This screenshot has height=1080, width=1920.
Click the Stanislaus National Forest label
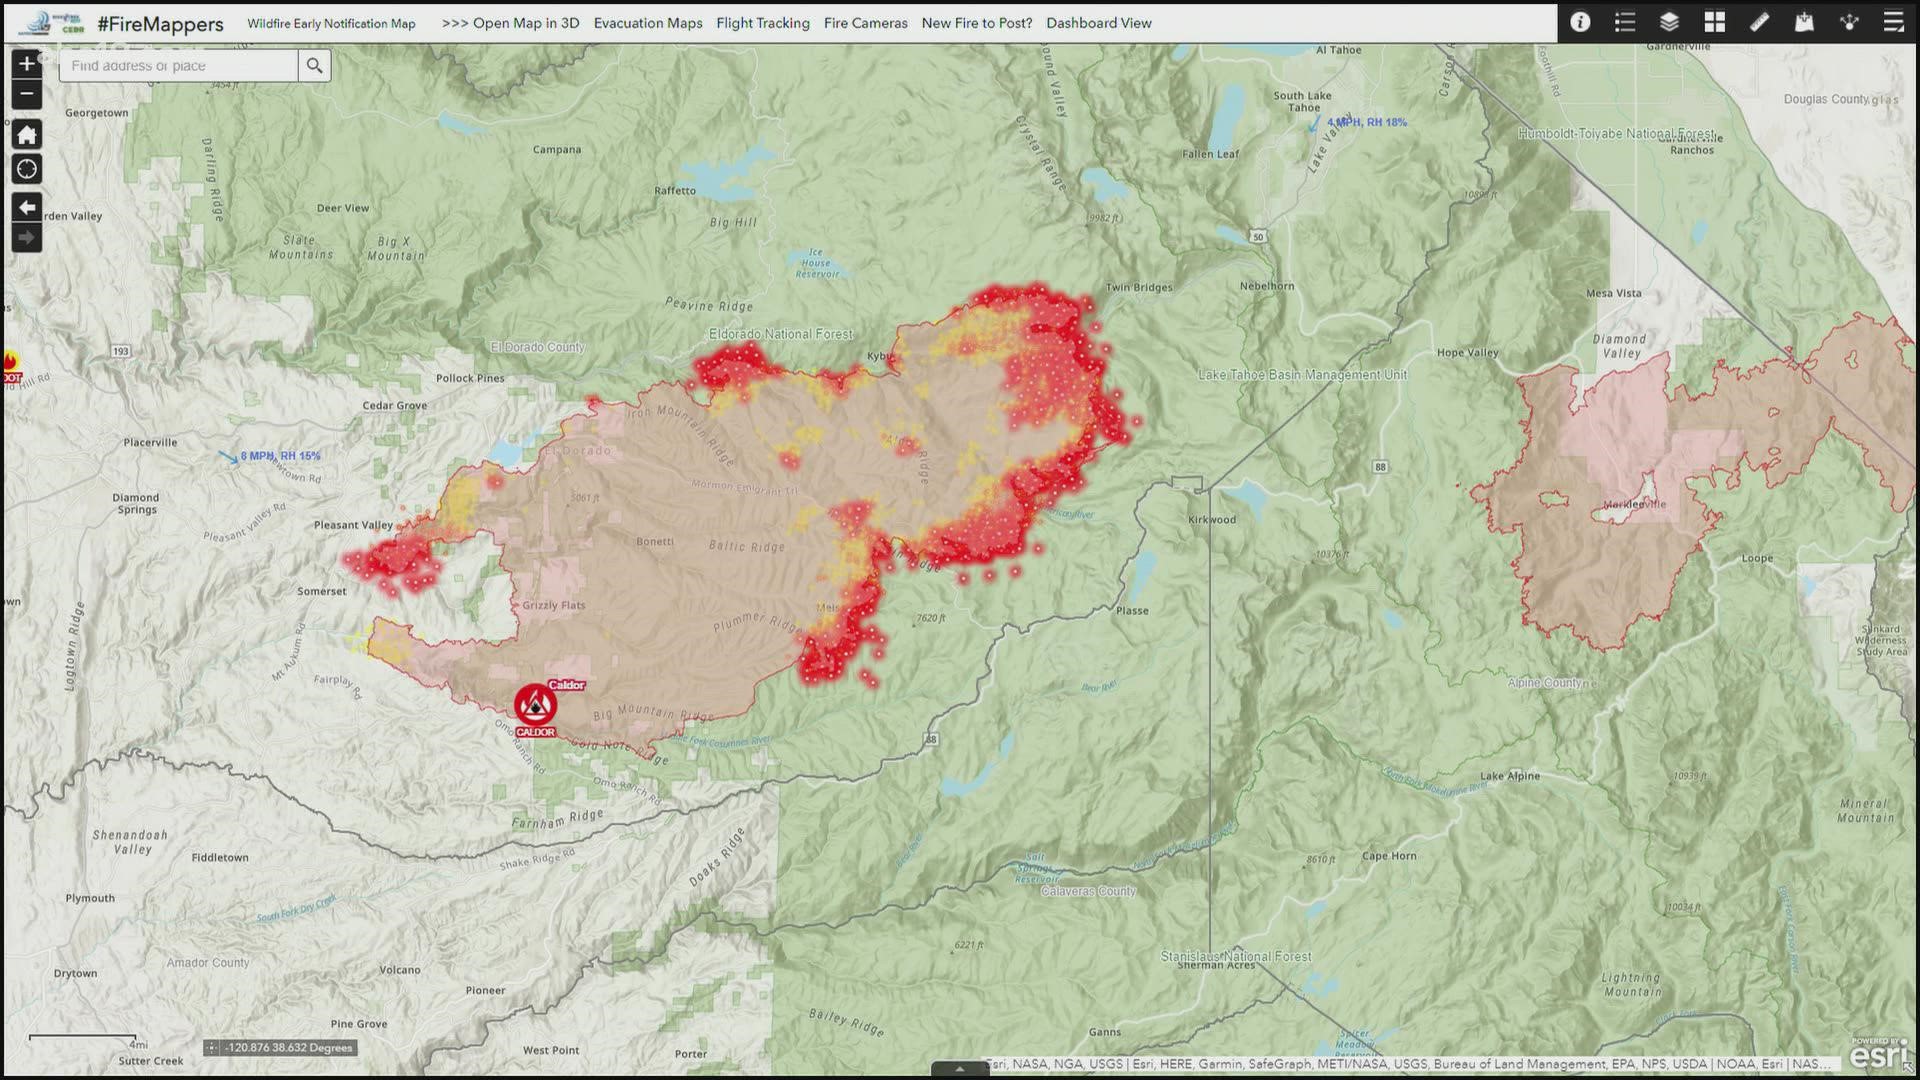(1236, 957)
